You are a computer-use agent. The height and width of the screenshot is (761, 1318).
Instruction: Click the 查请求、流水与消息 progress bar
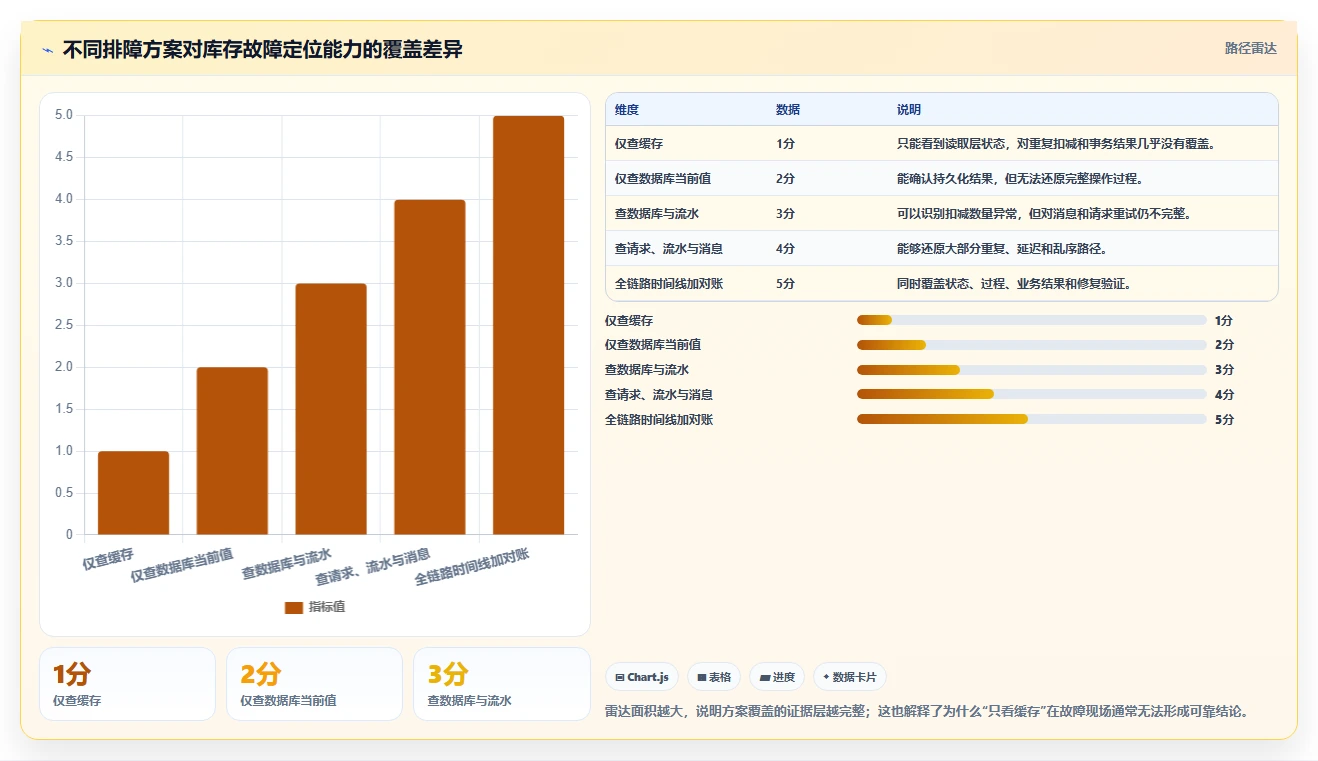click(1032, 395)
